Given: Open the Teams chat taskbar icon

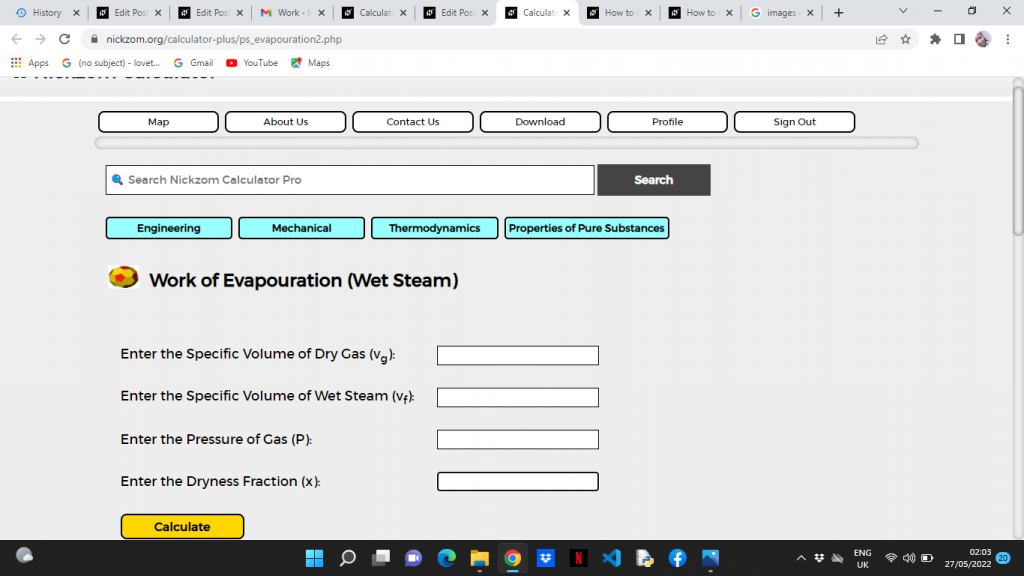Looking at the screenshot, I should point(413,558).
